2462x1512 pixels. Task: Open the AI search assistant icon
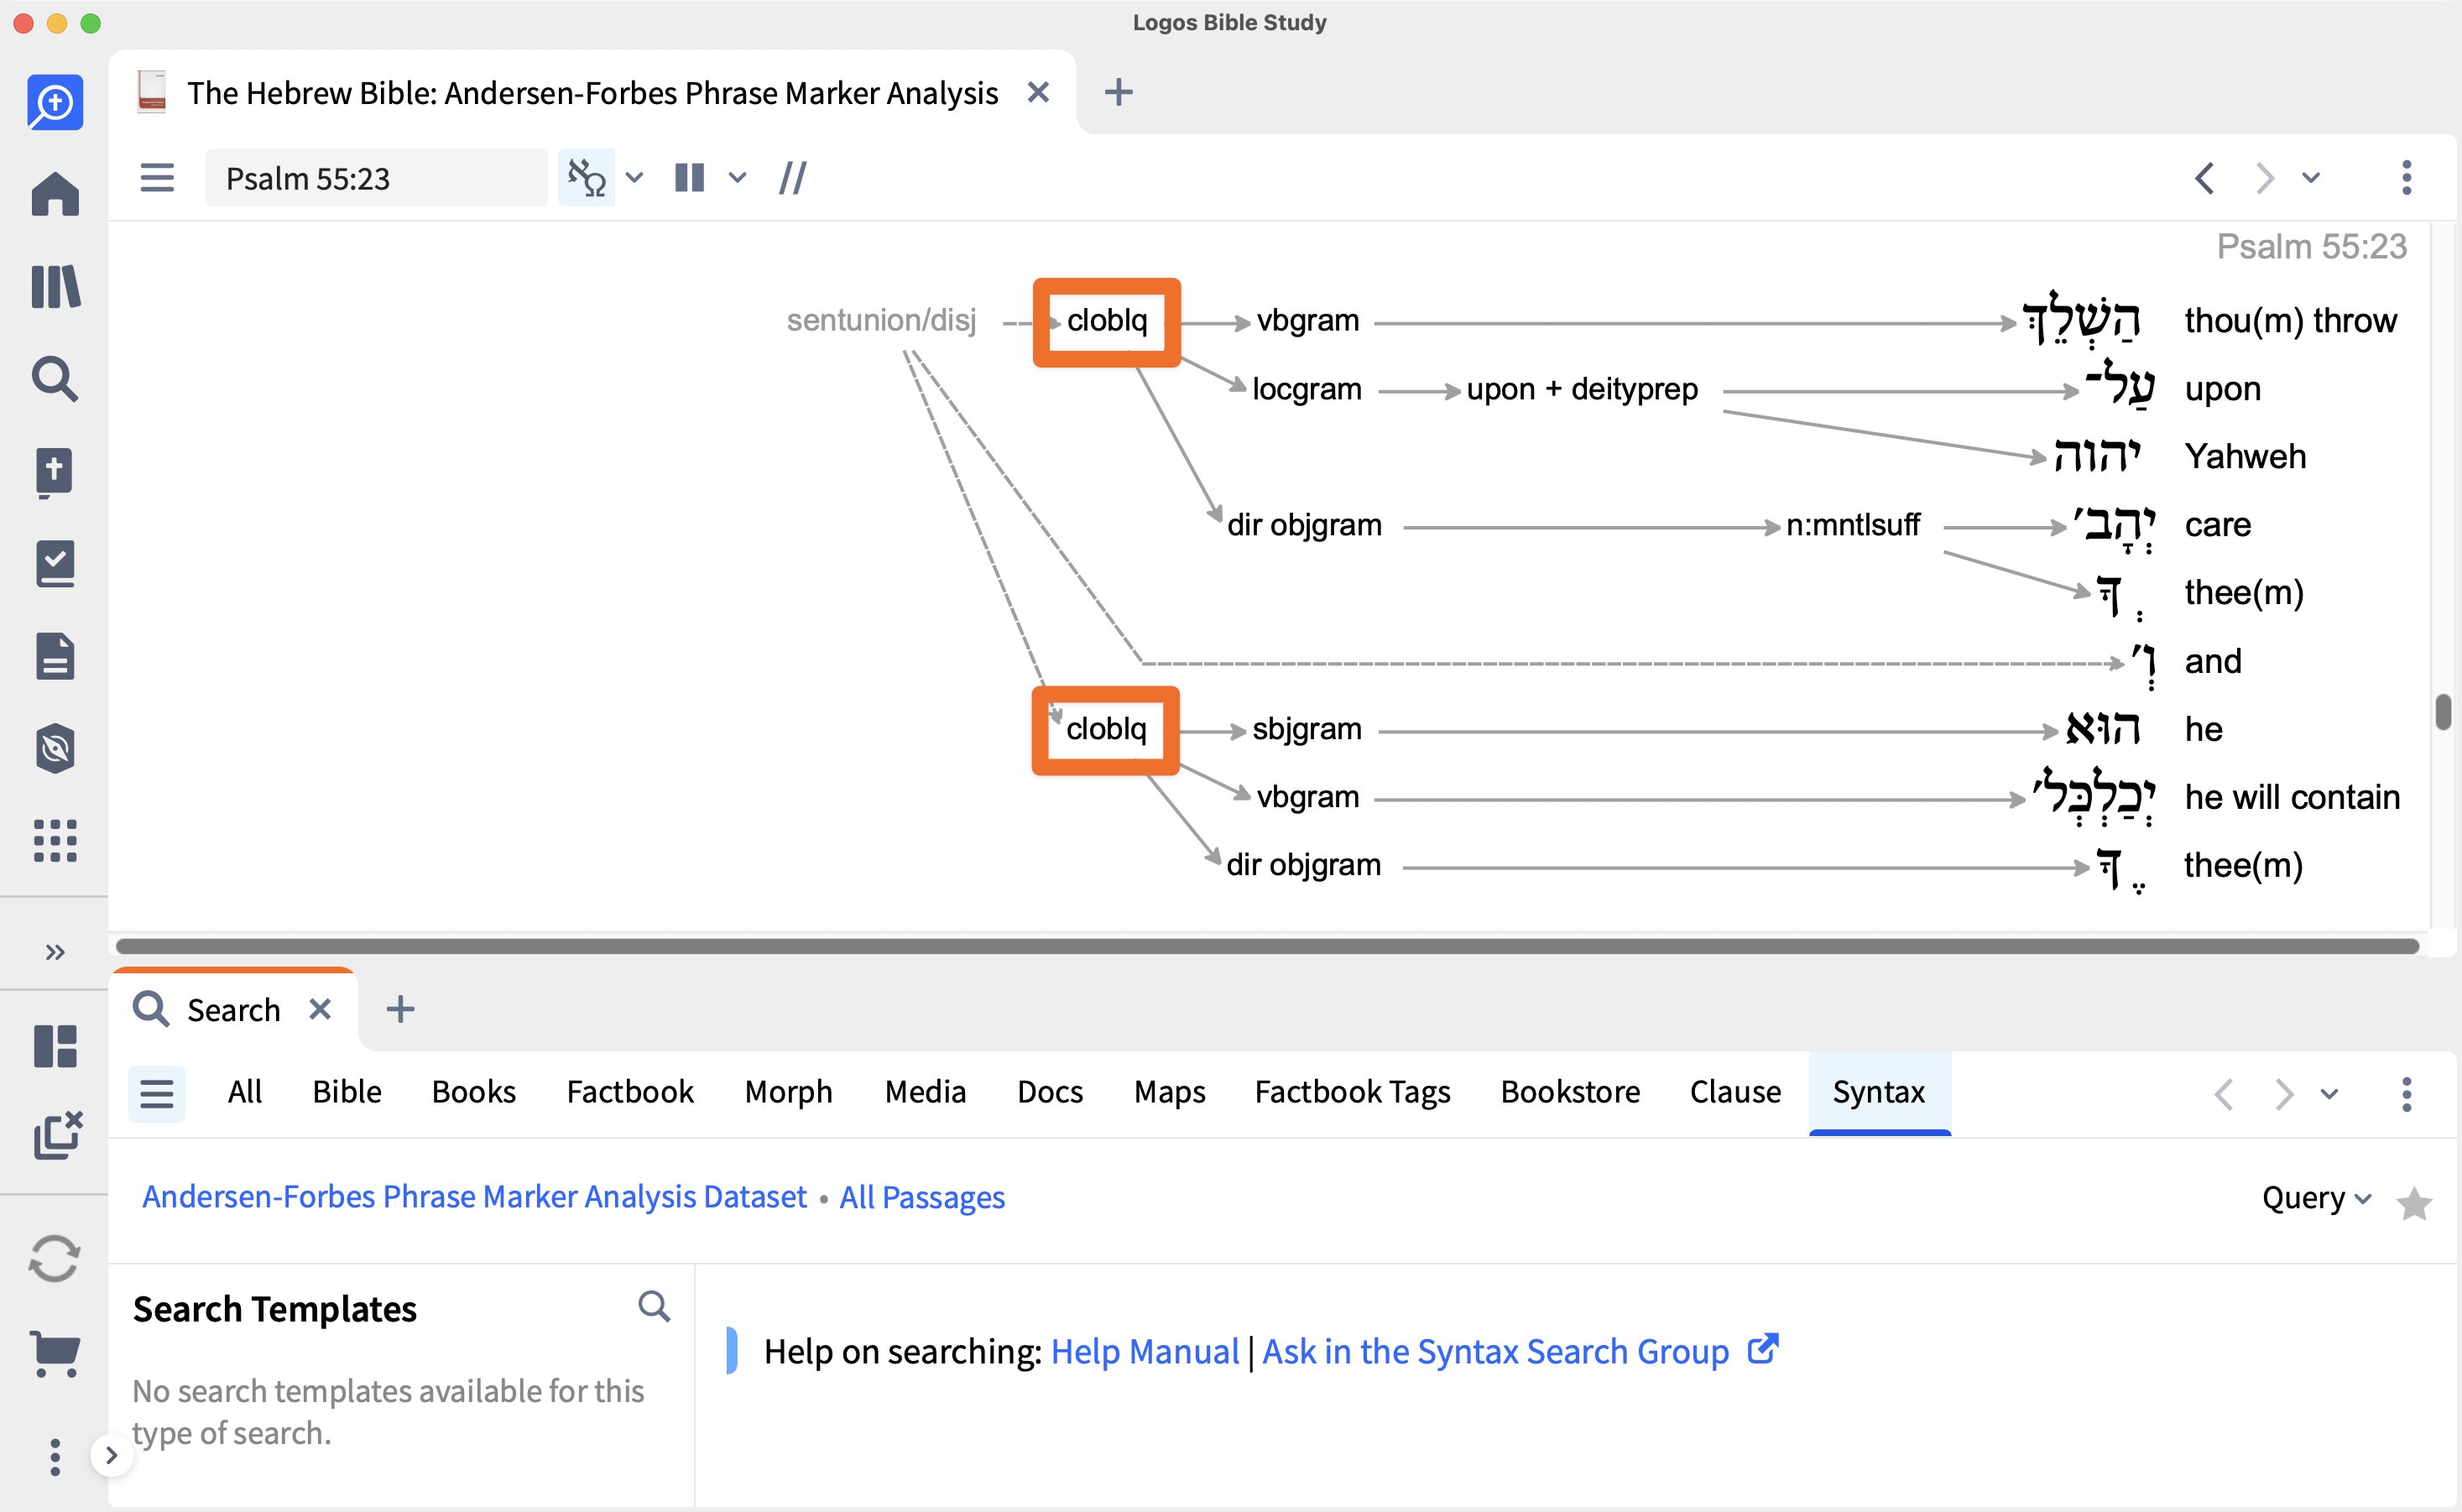tap(54, 102)
